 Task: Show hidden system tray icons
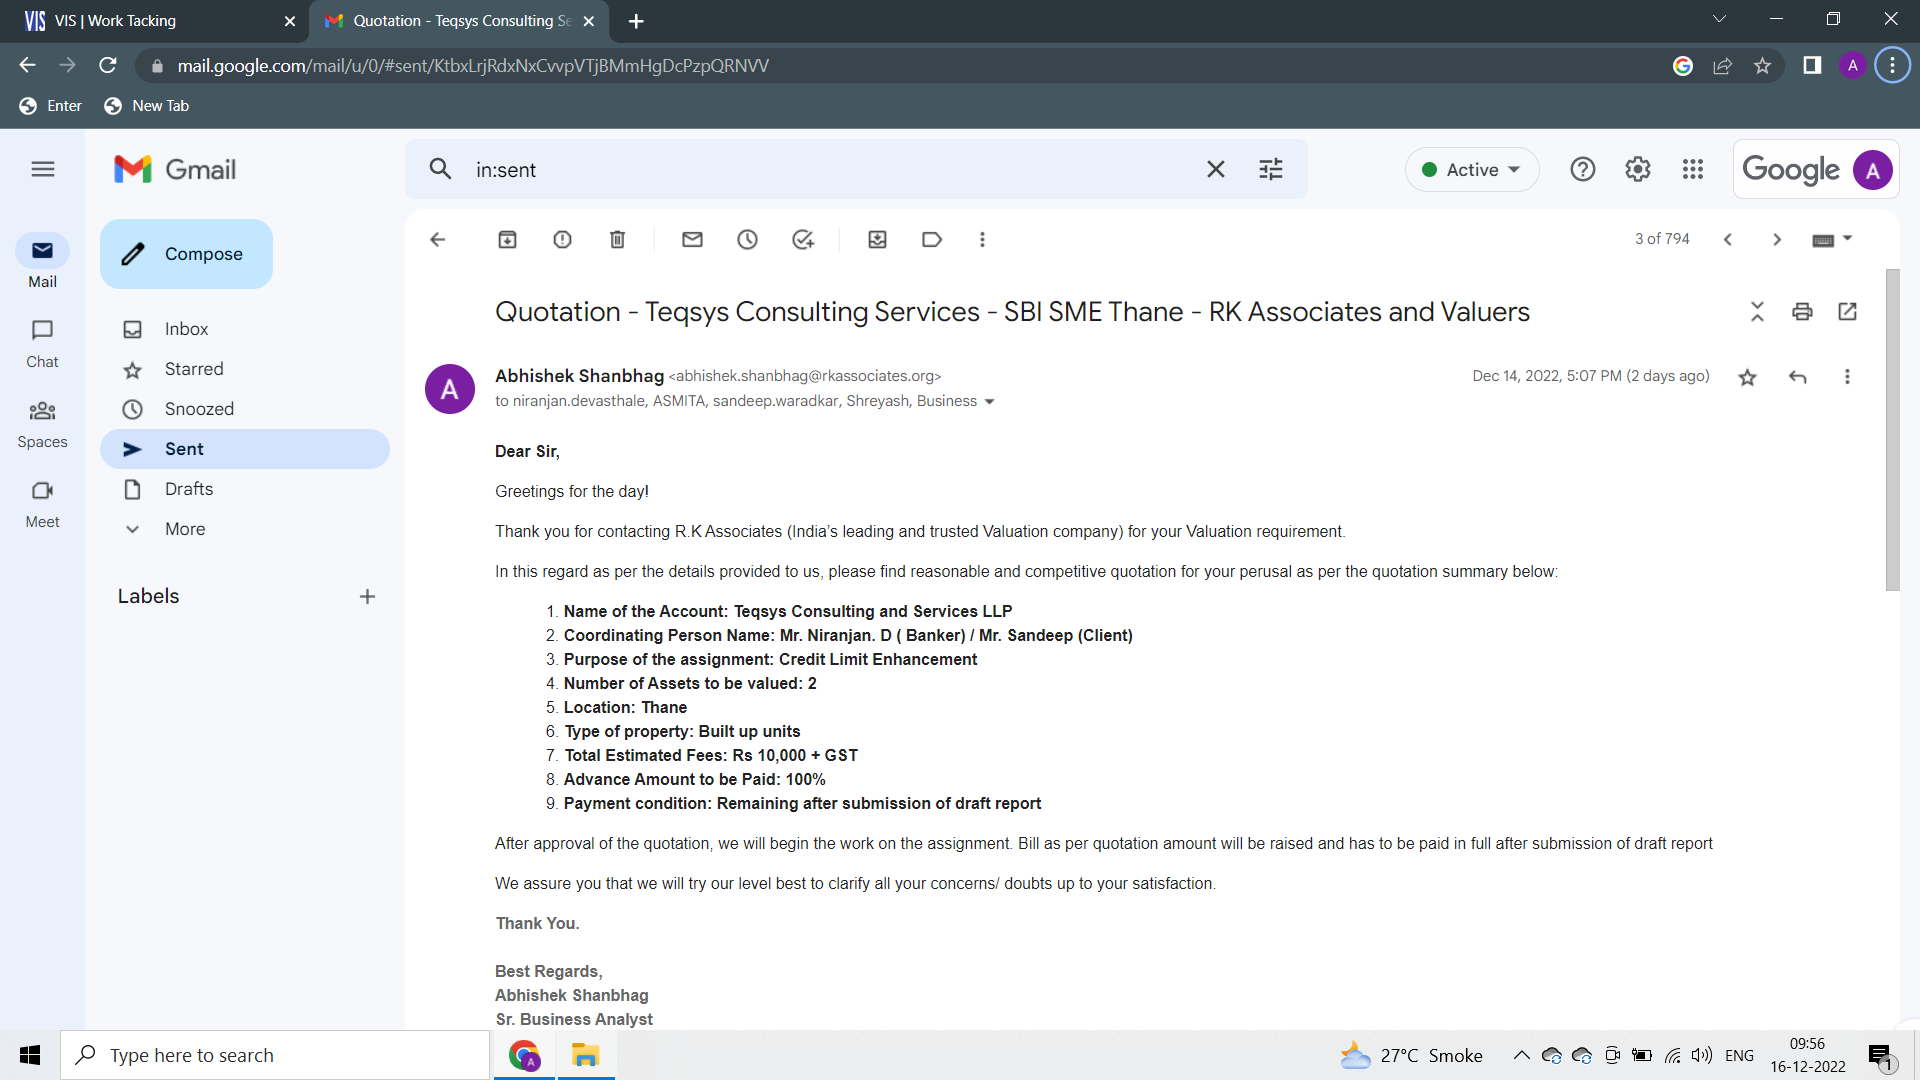pos(1521,1055)
